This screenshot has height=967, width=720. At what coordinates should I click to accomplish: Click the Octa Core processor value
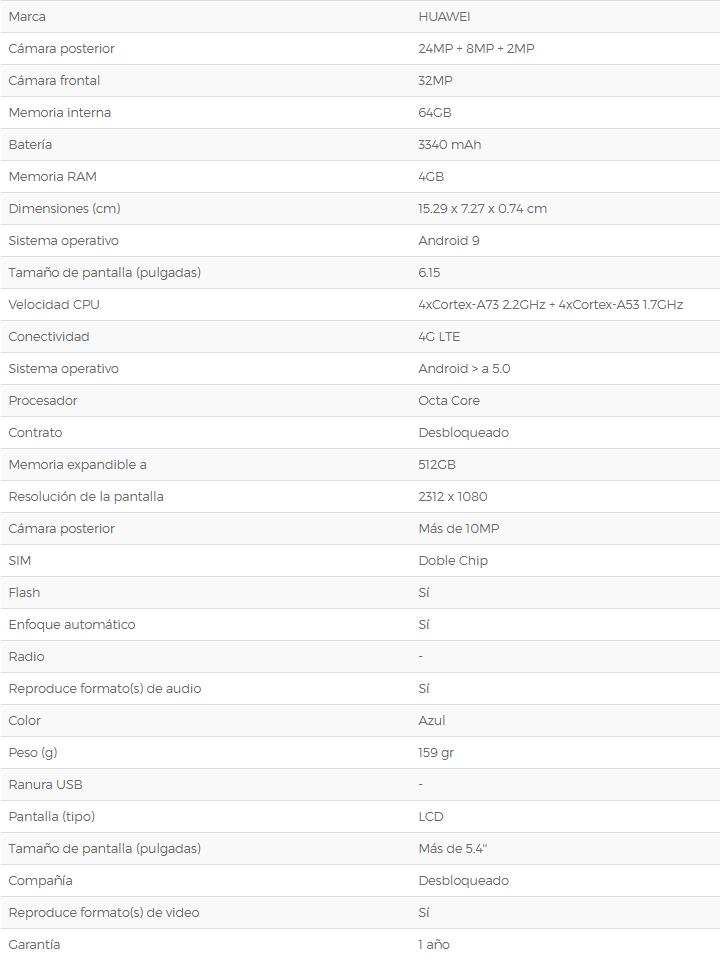pos(449,401)
